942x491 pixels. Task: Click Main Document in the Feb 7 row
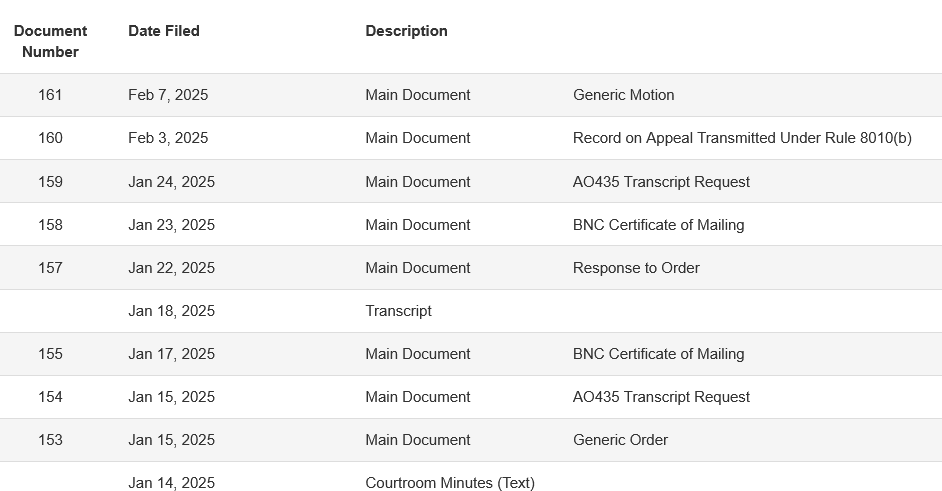pos(418,95)
